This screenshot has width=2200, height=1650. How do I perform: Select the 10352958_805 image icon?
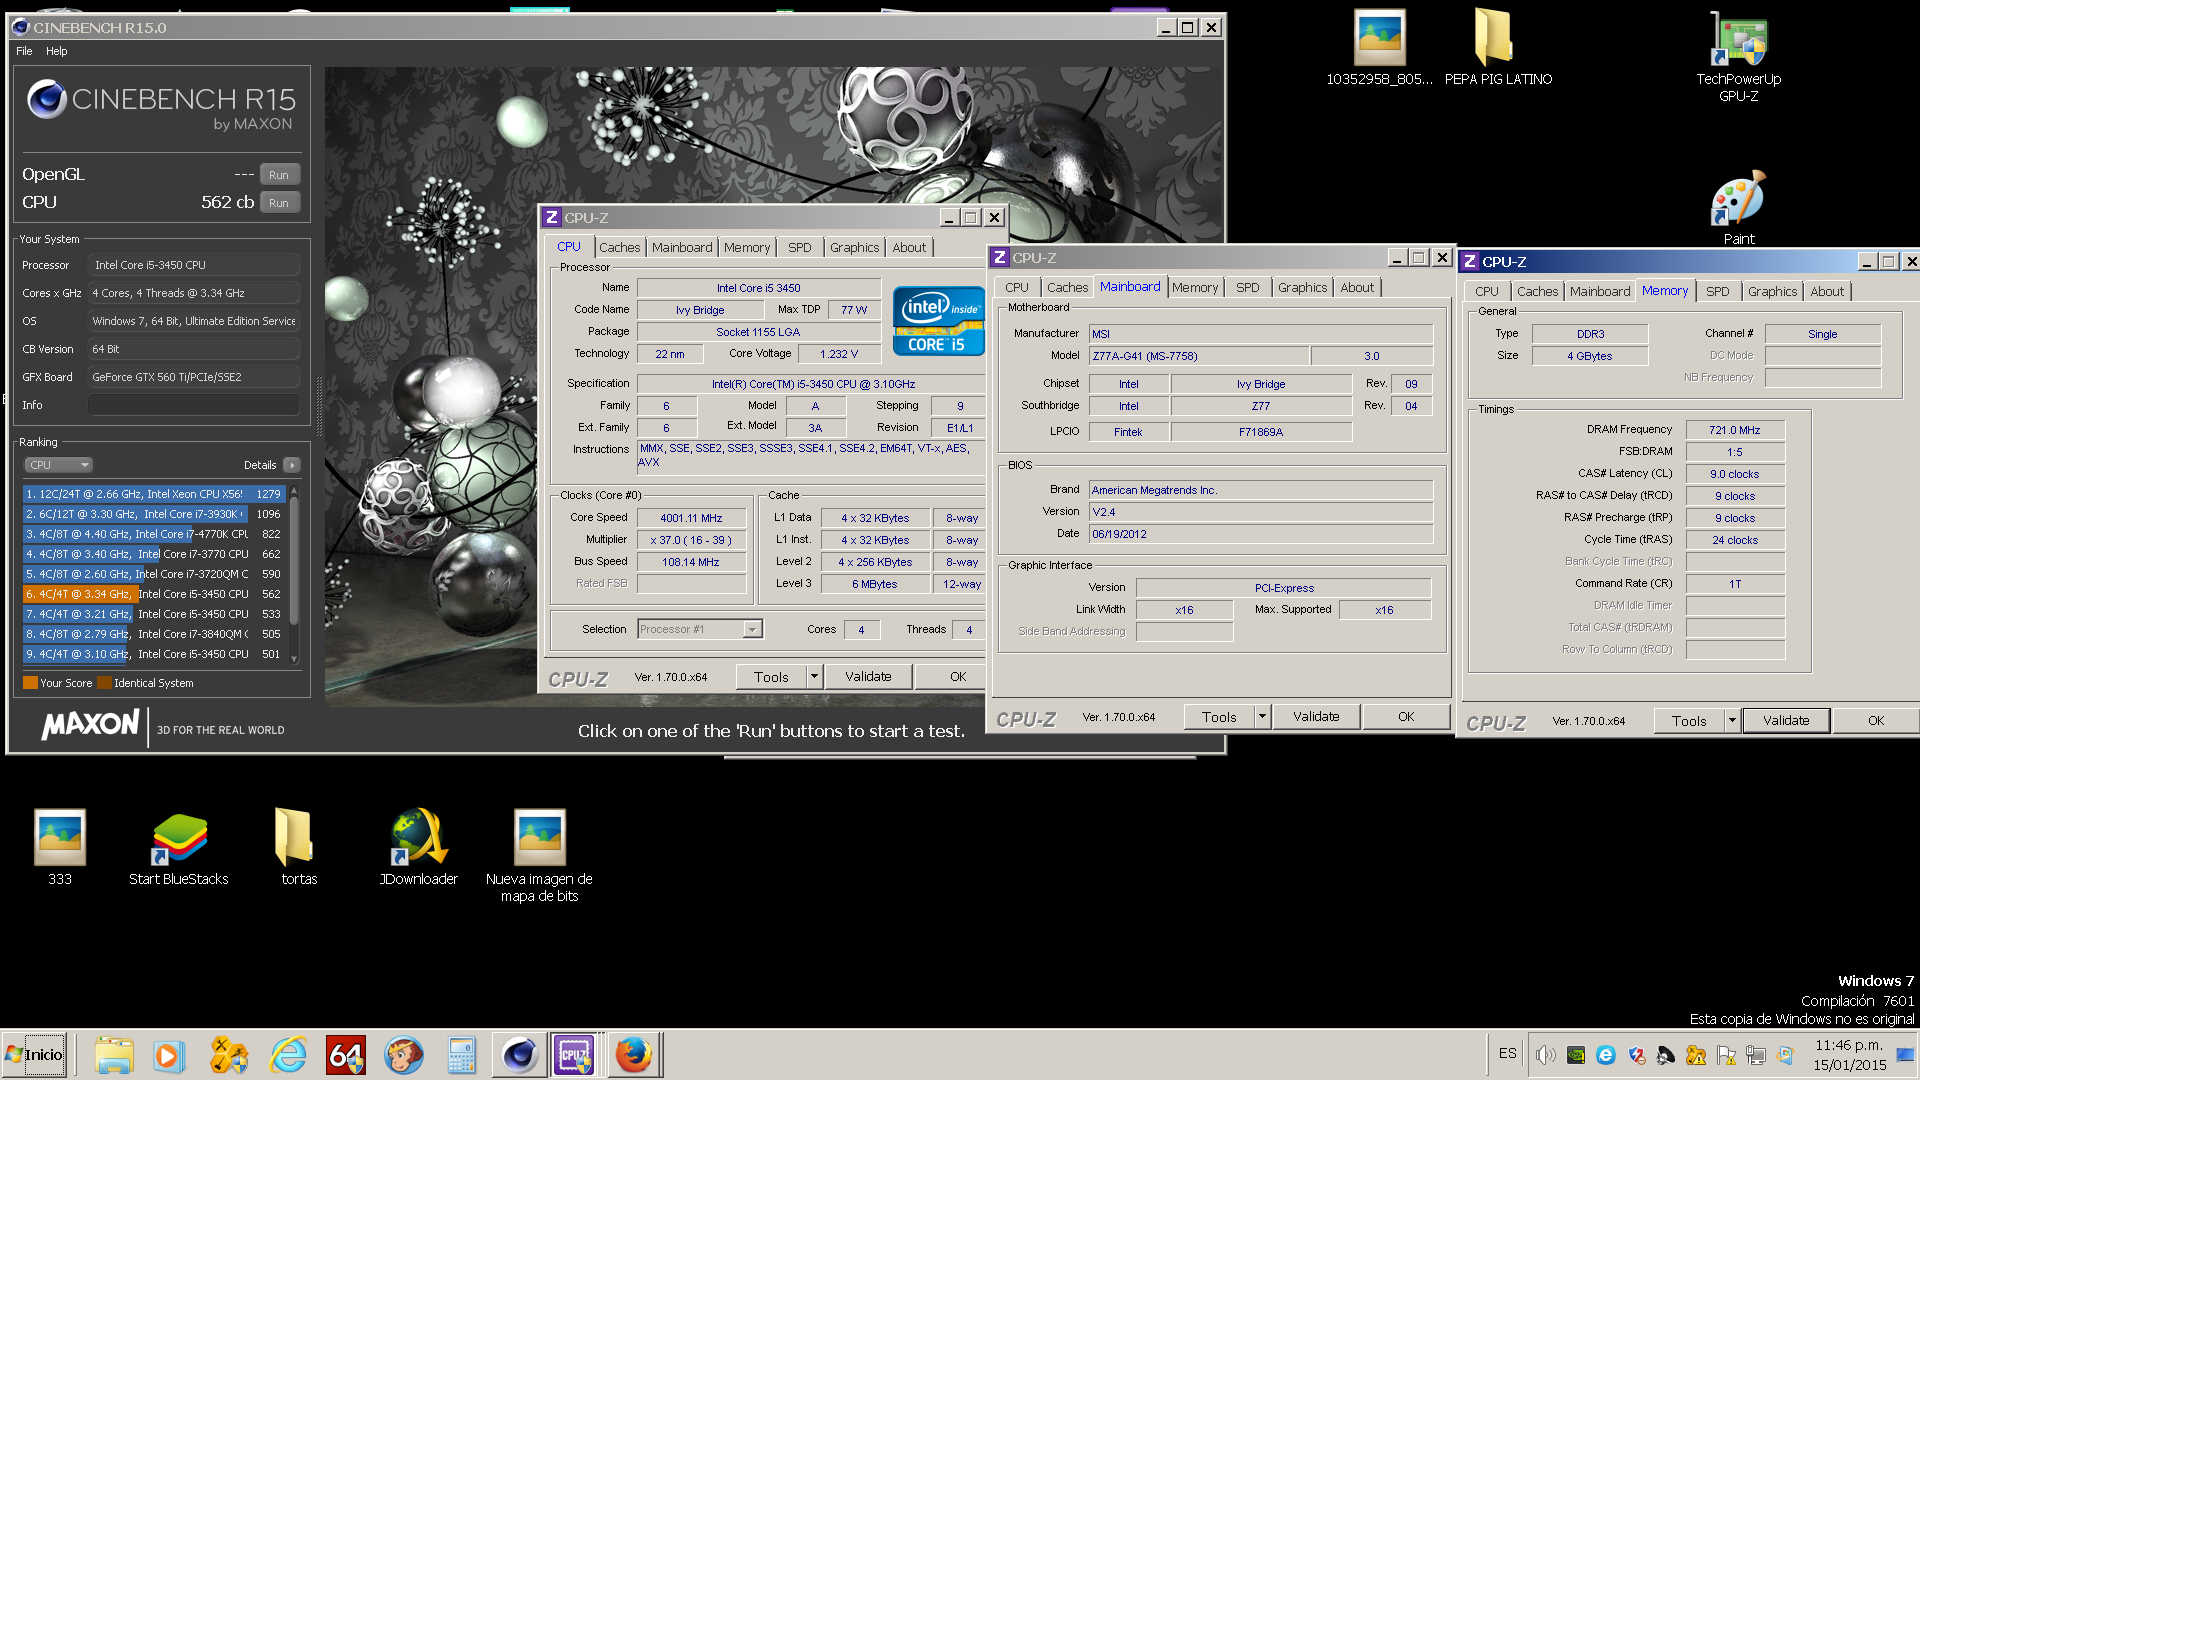(x=1380, y=47)
